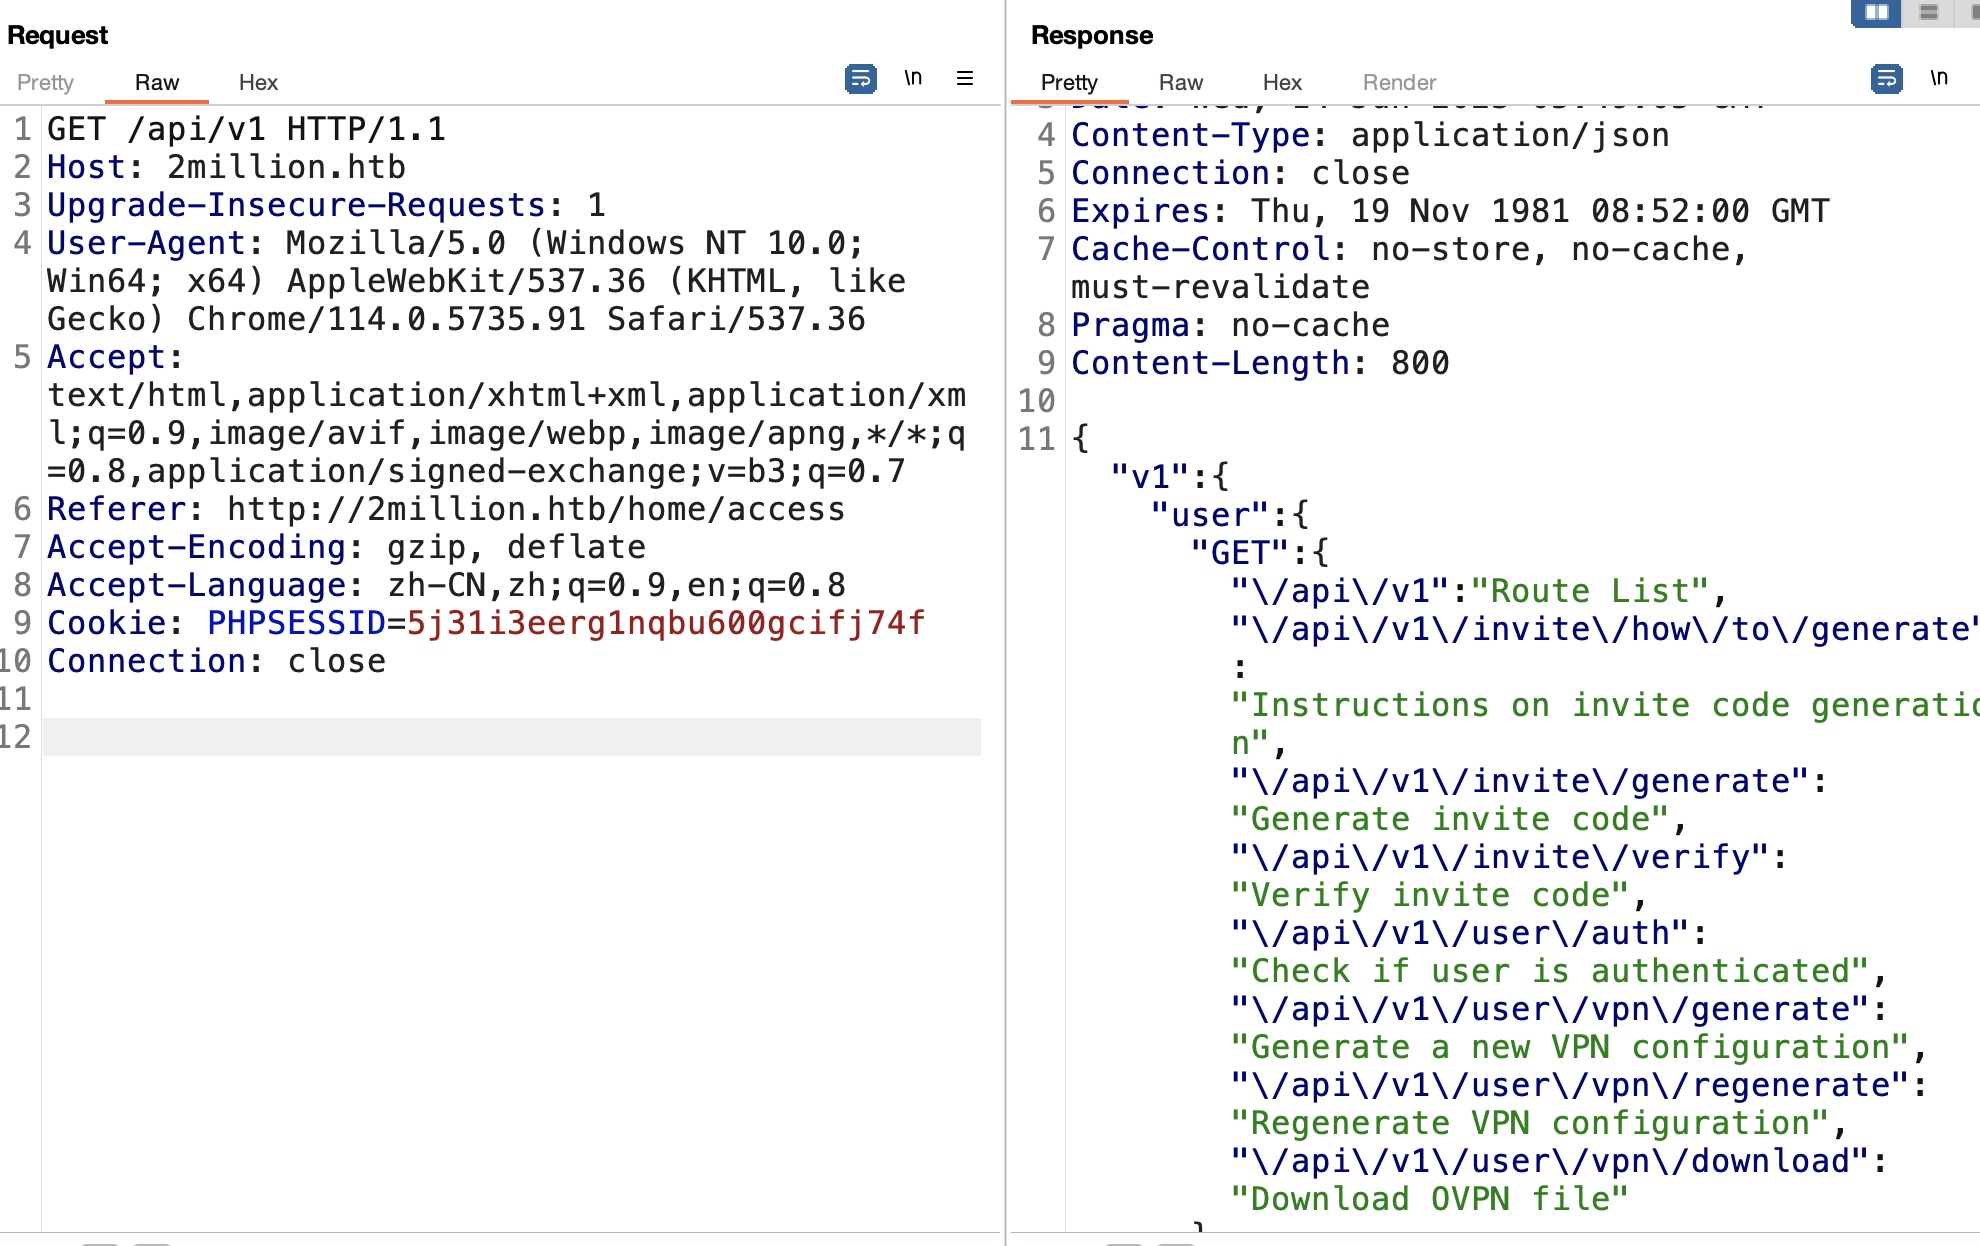Open Request Hex tab
Viewport: 1980px width, 1246px height.
(258, 82)
